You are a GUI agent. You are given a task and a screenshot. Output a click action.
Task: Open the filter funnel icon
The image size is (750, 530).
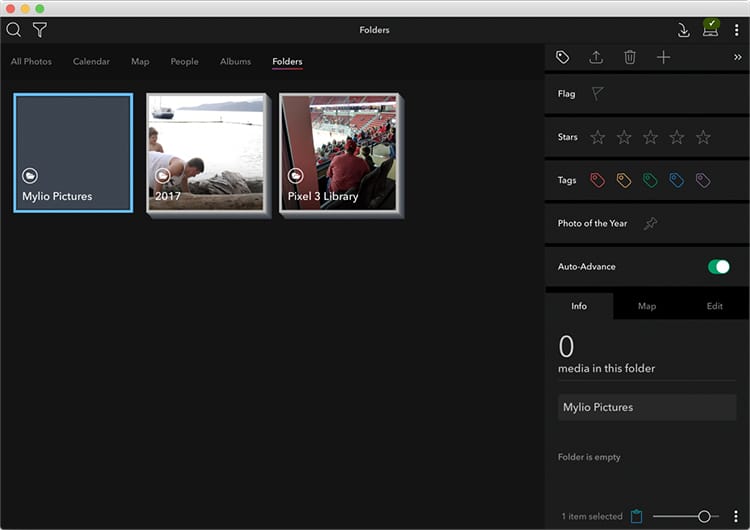coord(40,30)
